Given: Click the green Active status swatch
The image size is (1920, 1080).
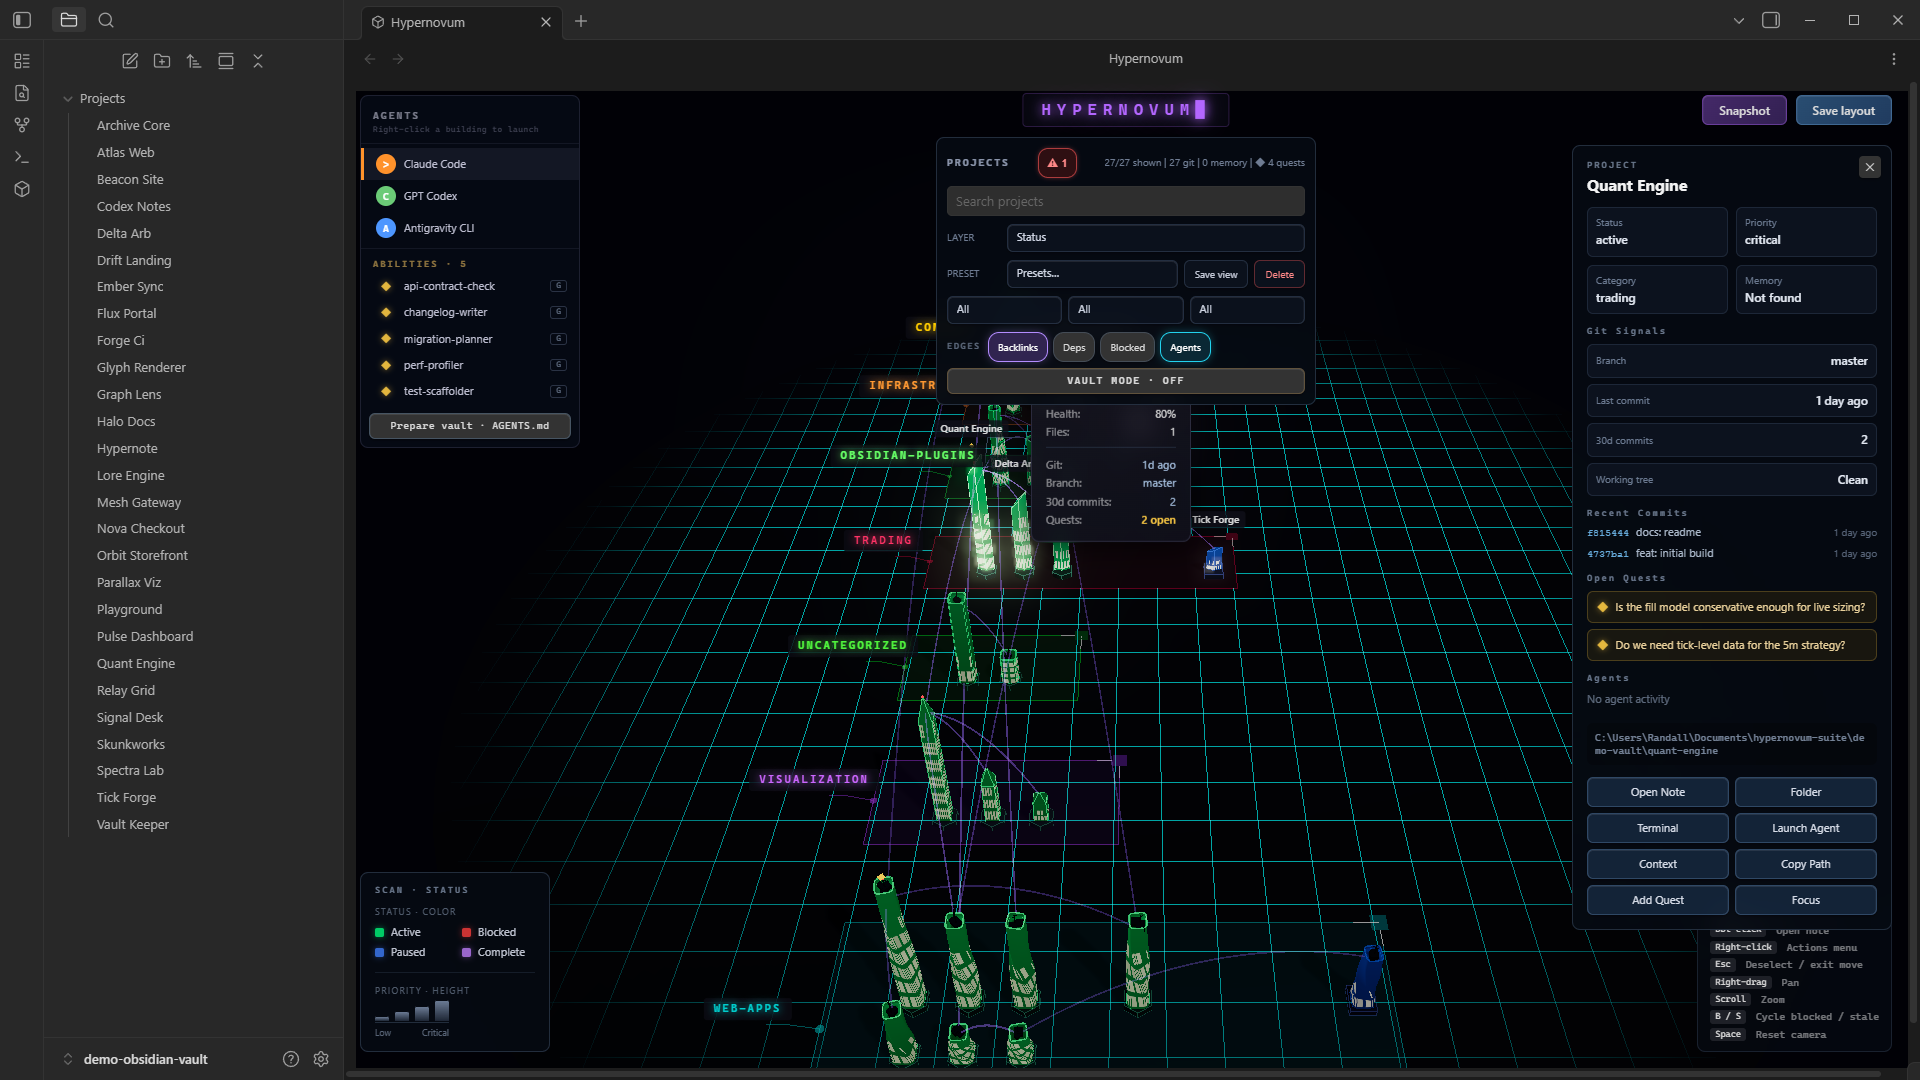Looking at the screenshot, I should pos(380,933).
